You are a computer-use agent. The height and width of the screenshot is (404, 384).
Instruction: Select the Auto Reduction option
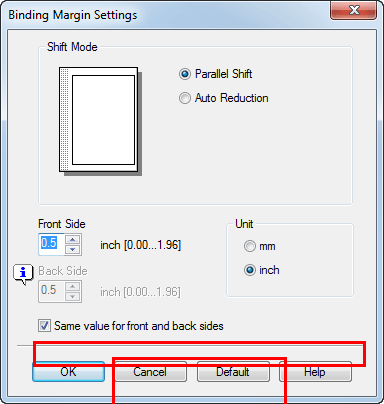pos(185,98)
